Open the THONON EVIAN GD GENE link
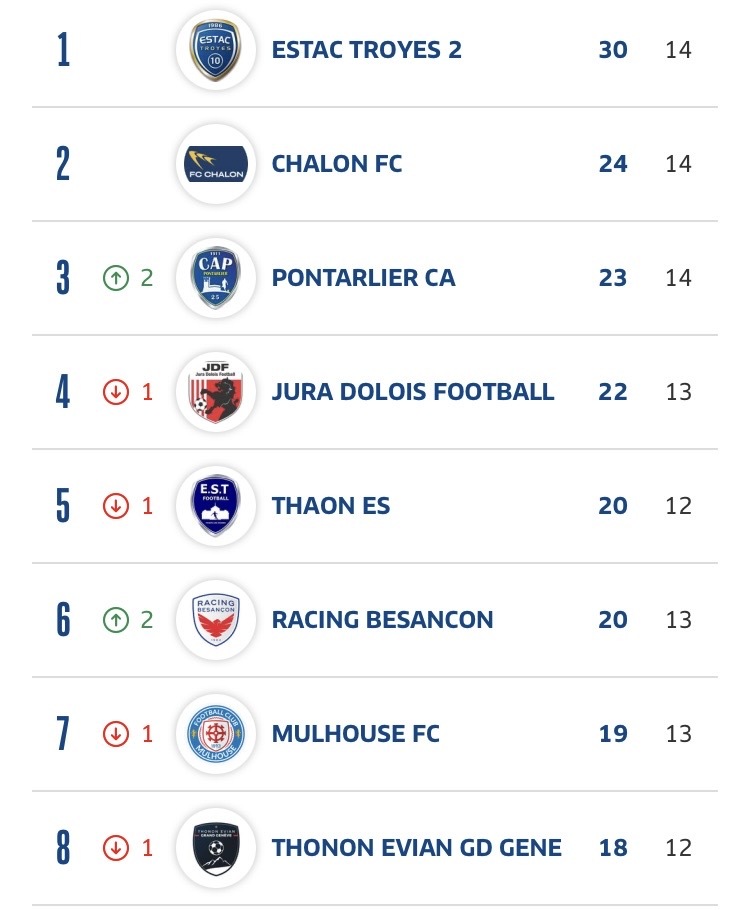The image size is (750, 910). click(x=416, y=848)
